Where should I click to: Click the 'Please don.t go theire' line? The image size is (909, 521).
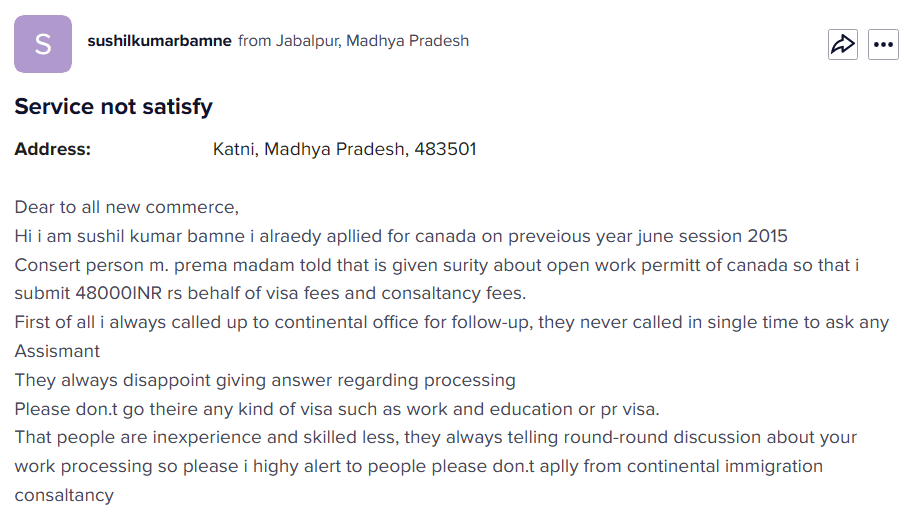(337, 409)
